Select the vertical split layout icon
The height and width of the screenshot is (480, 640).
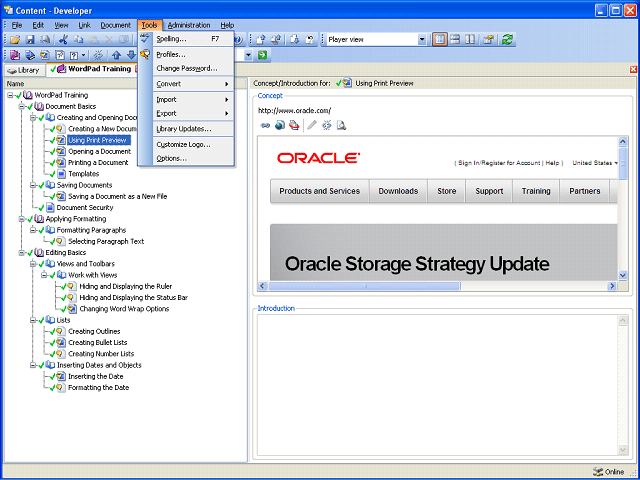click(470, 40)
